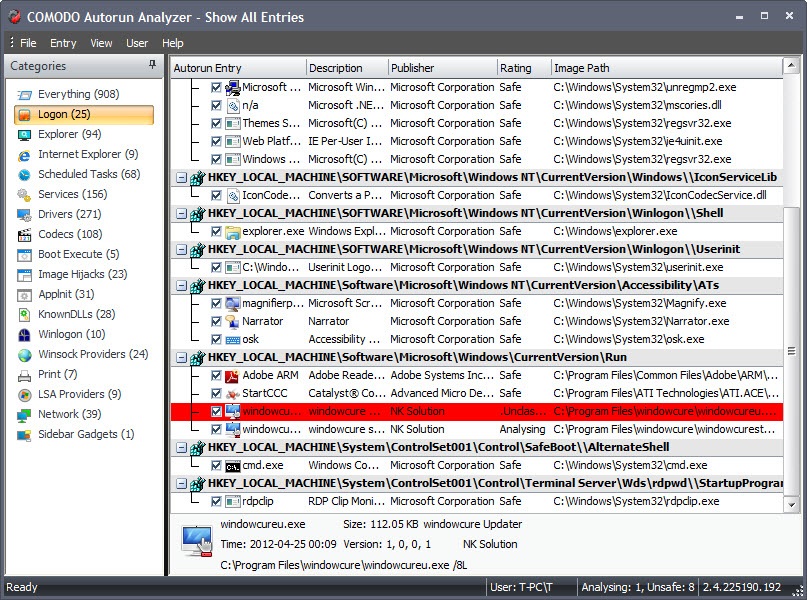
Task: Uncheck the StartCCC entry checkbox
Action: 216,394
